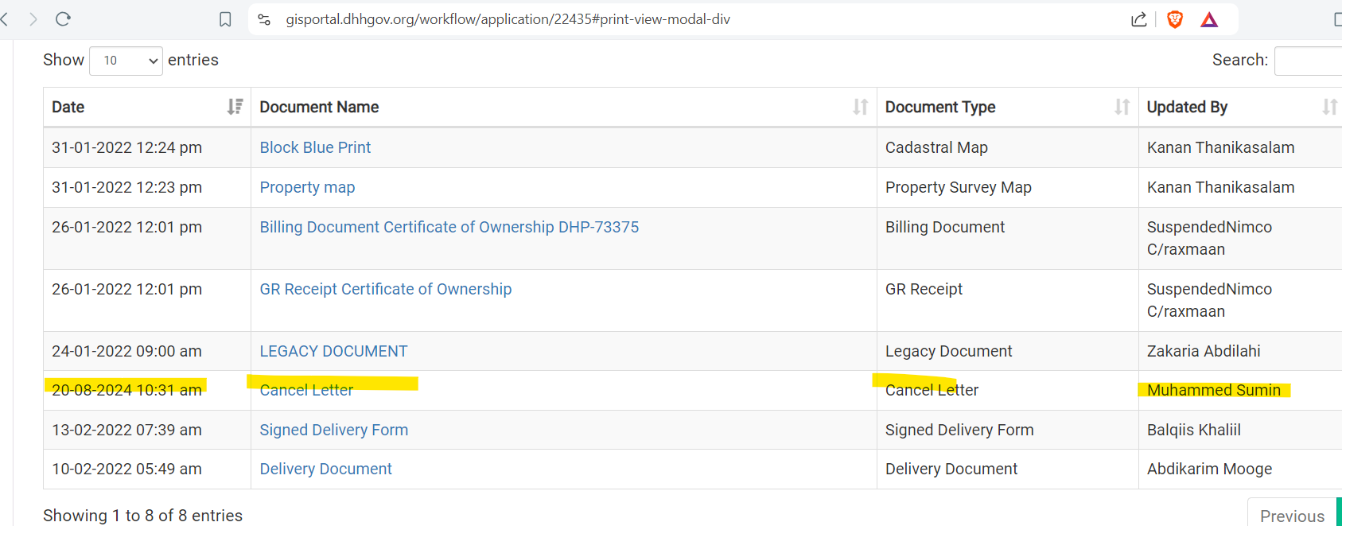
Task: Open Brave Shields lion icon
Action: coord(1175,19)
